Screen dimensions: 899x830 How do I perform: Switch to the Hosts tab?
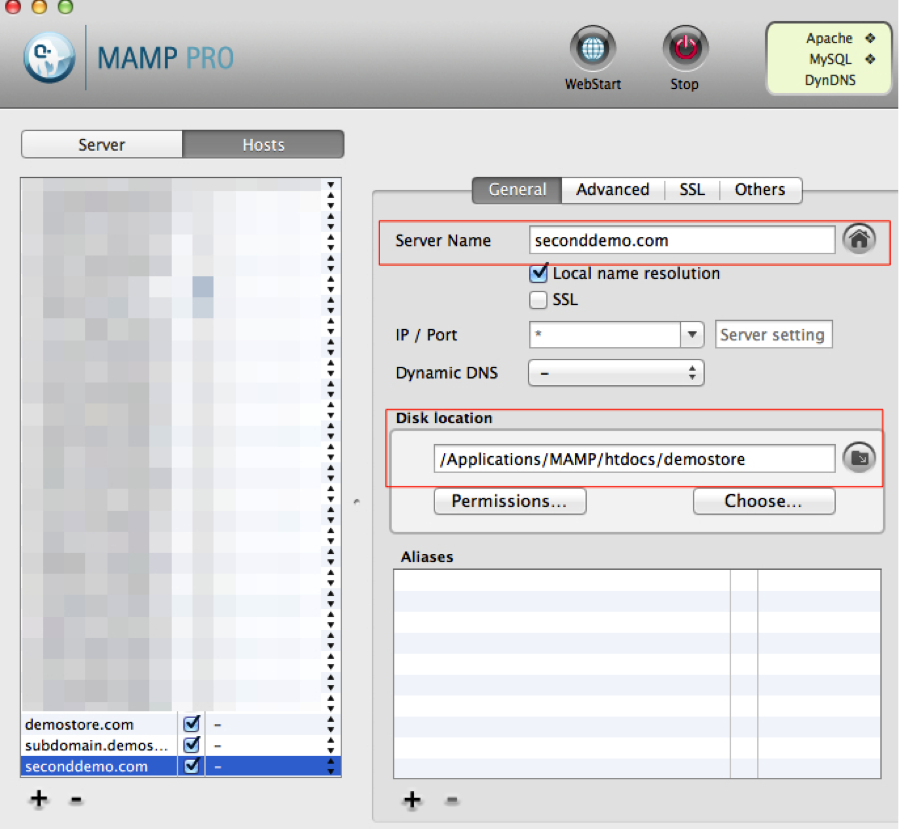pyautogui.click(x=263, y=144)
